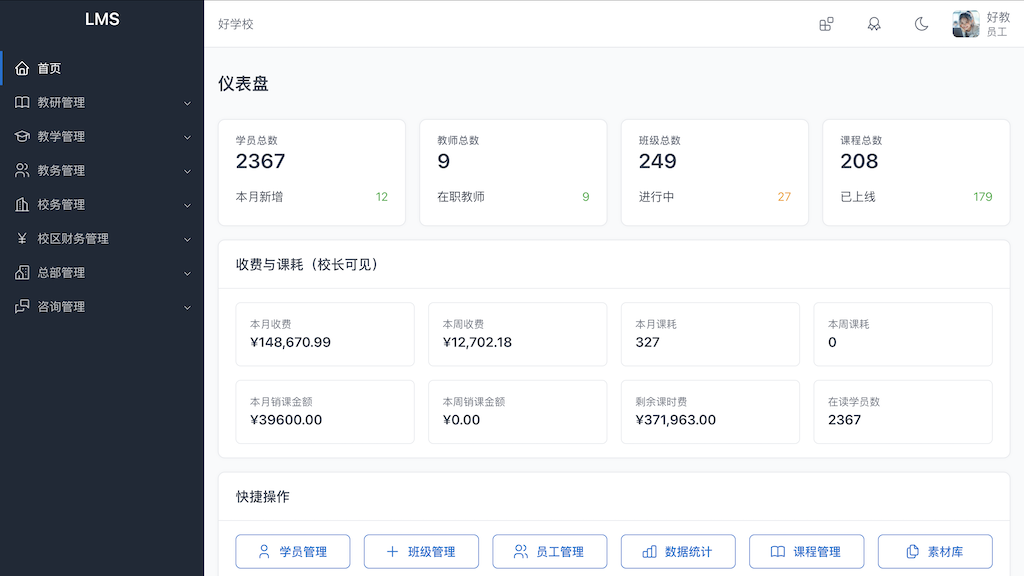Click the graduation cap icon for 教学管理

coord(22,136)
